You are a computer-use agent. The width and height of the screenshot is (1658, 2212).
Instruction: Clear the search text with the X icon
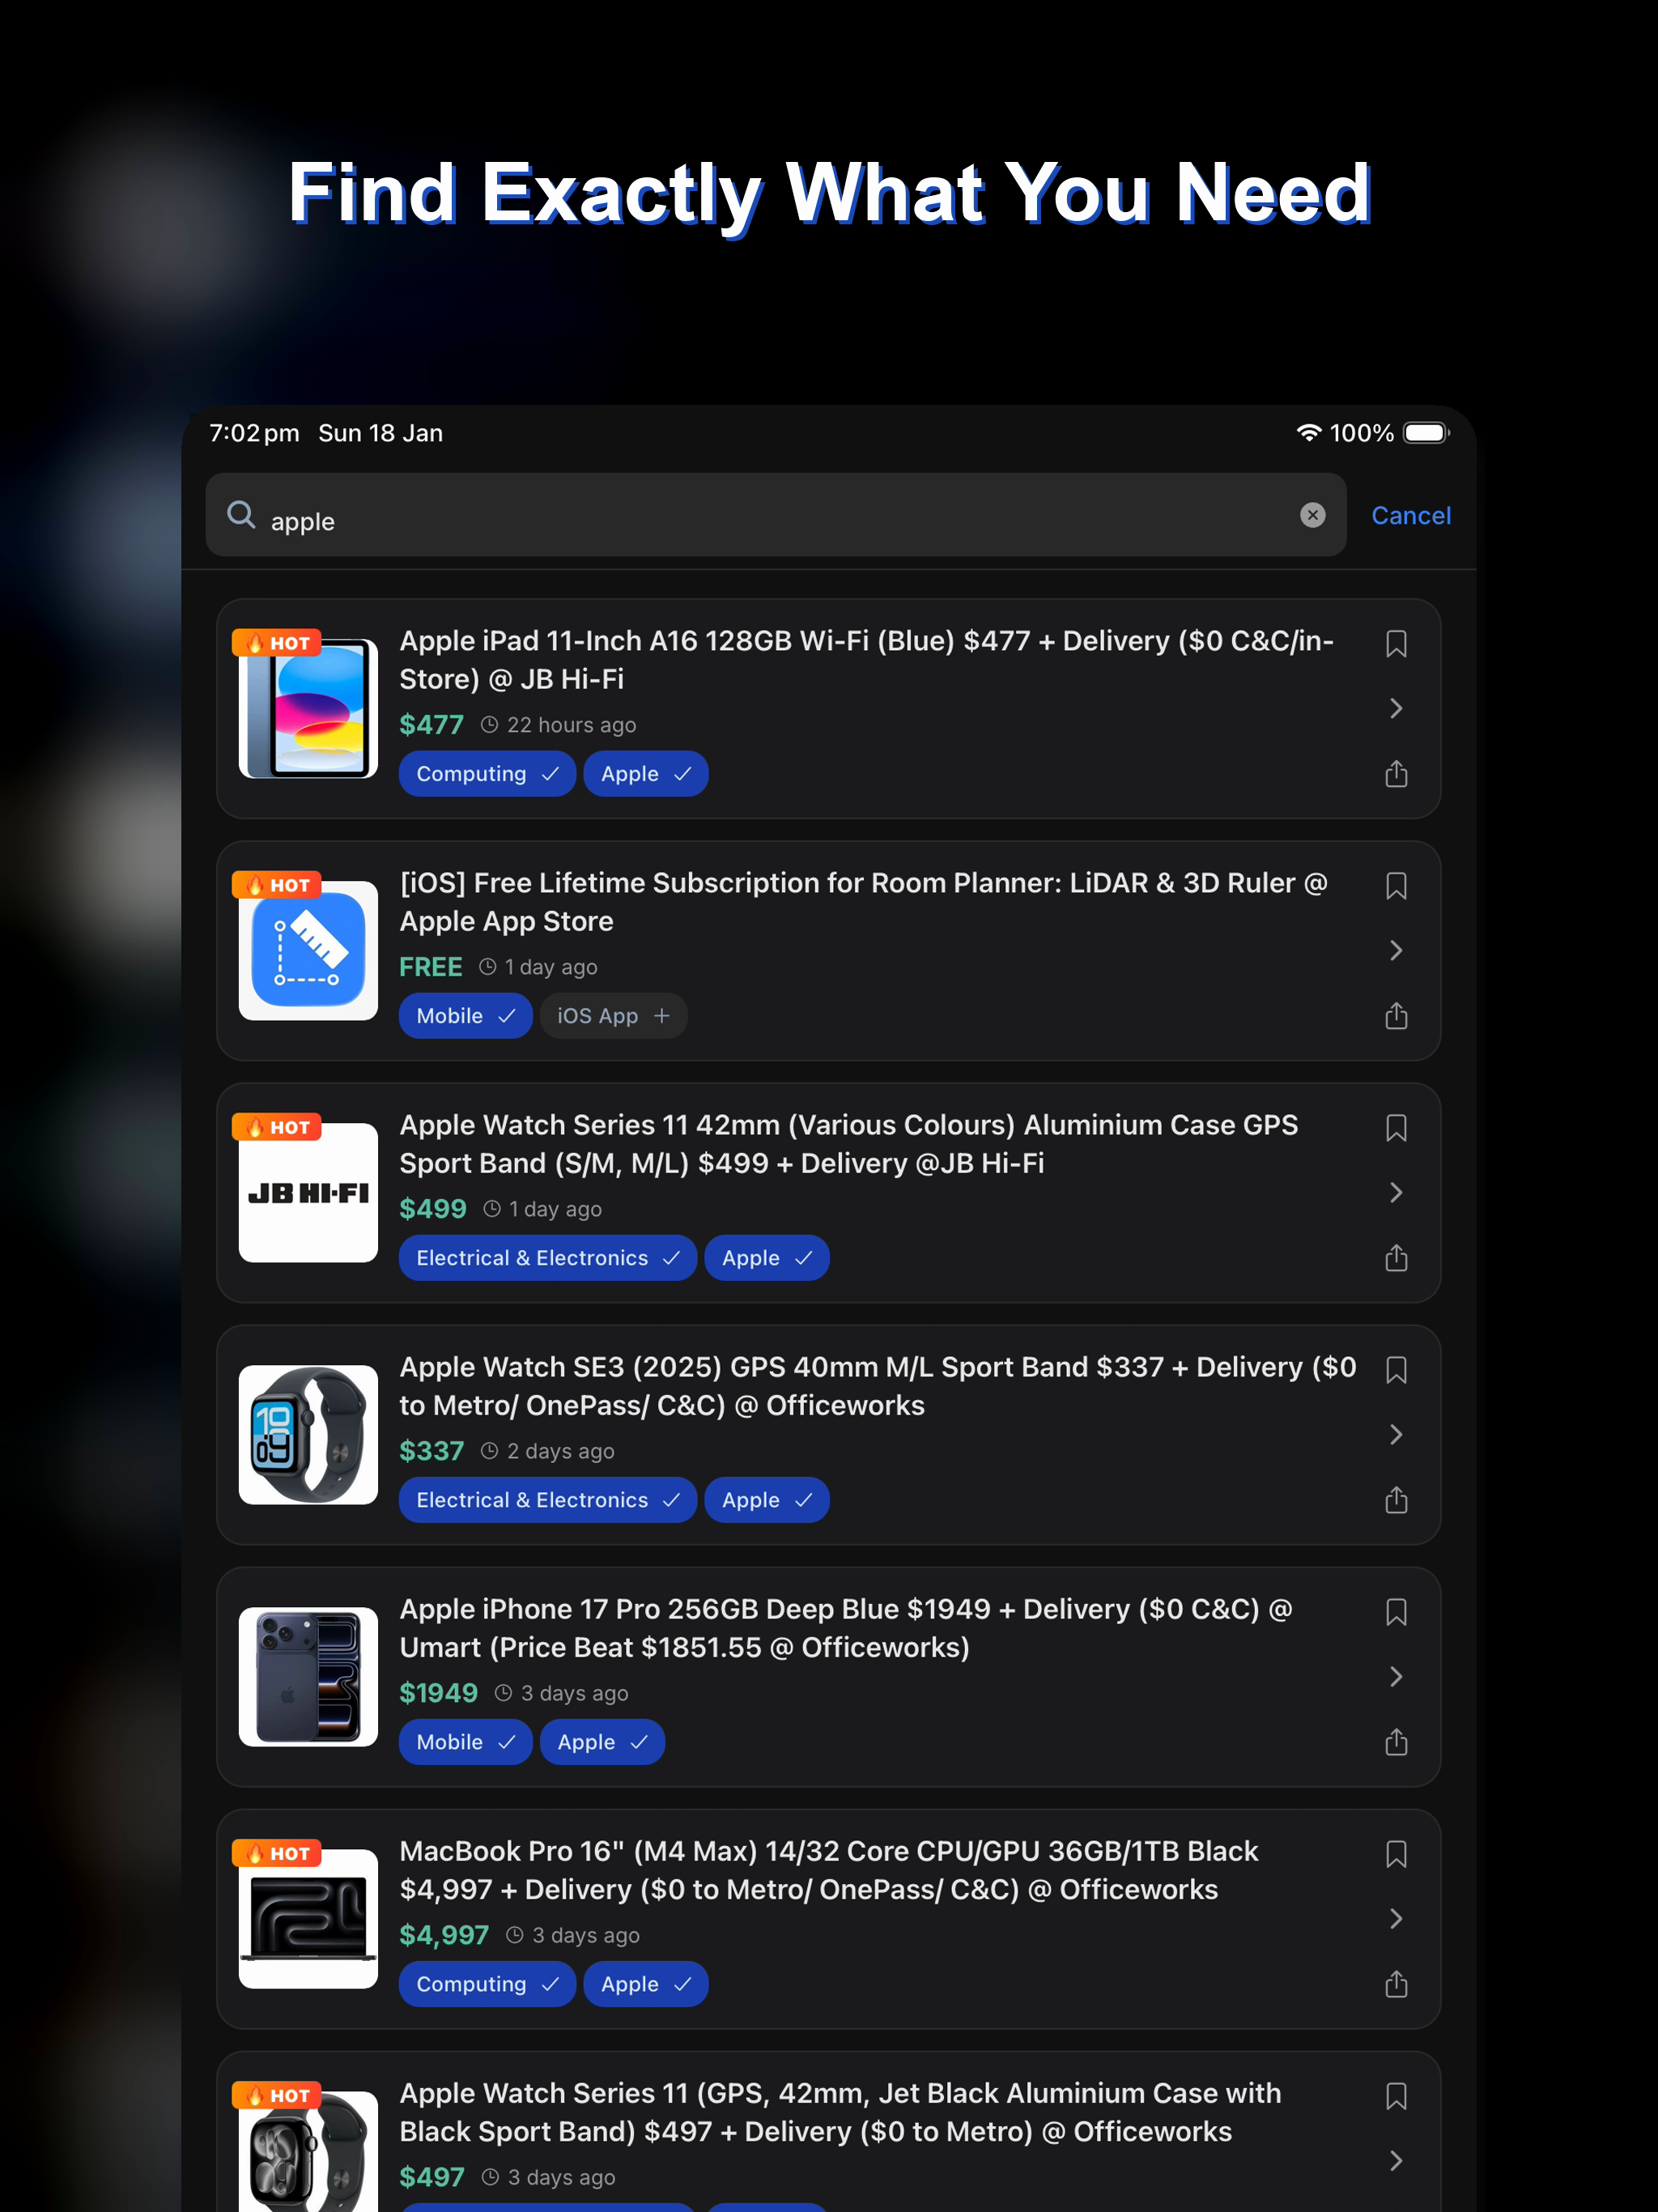point(1312,515)
